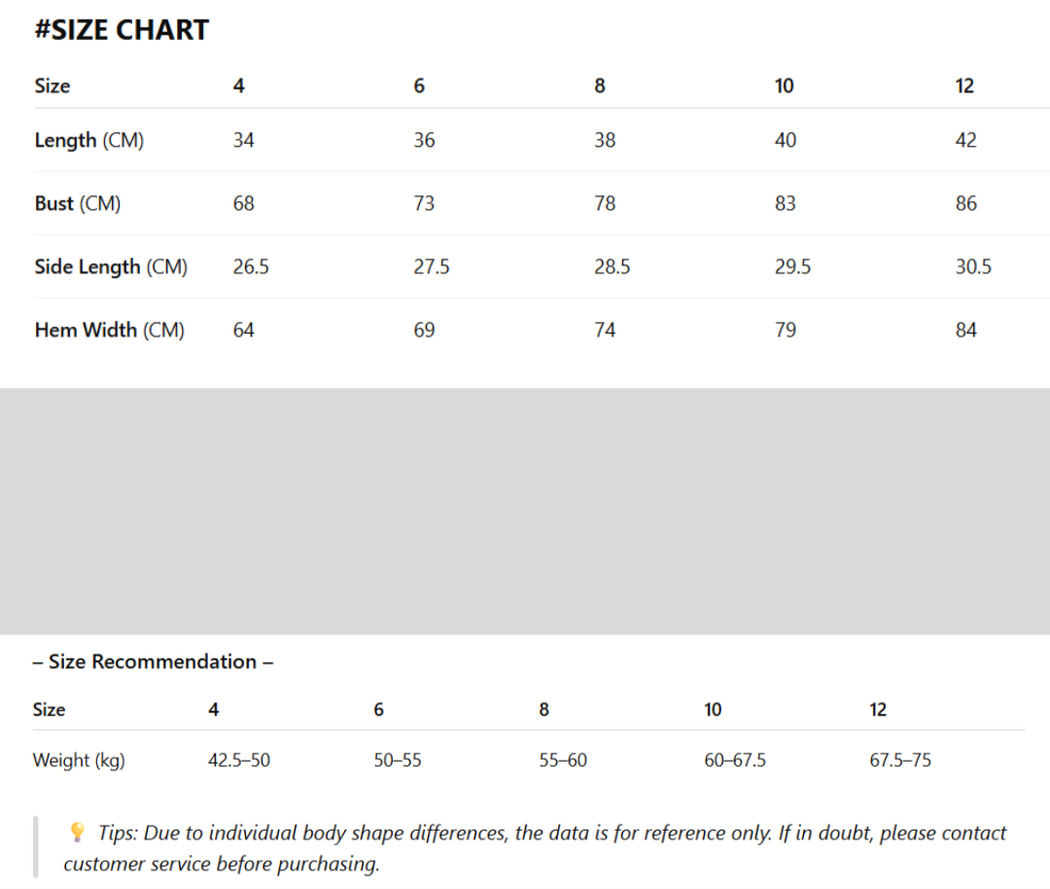Click the bust value 86

click(x=966, y=204)
